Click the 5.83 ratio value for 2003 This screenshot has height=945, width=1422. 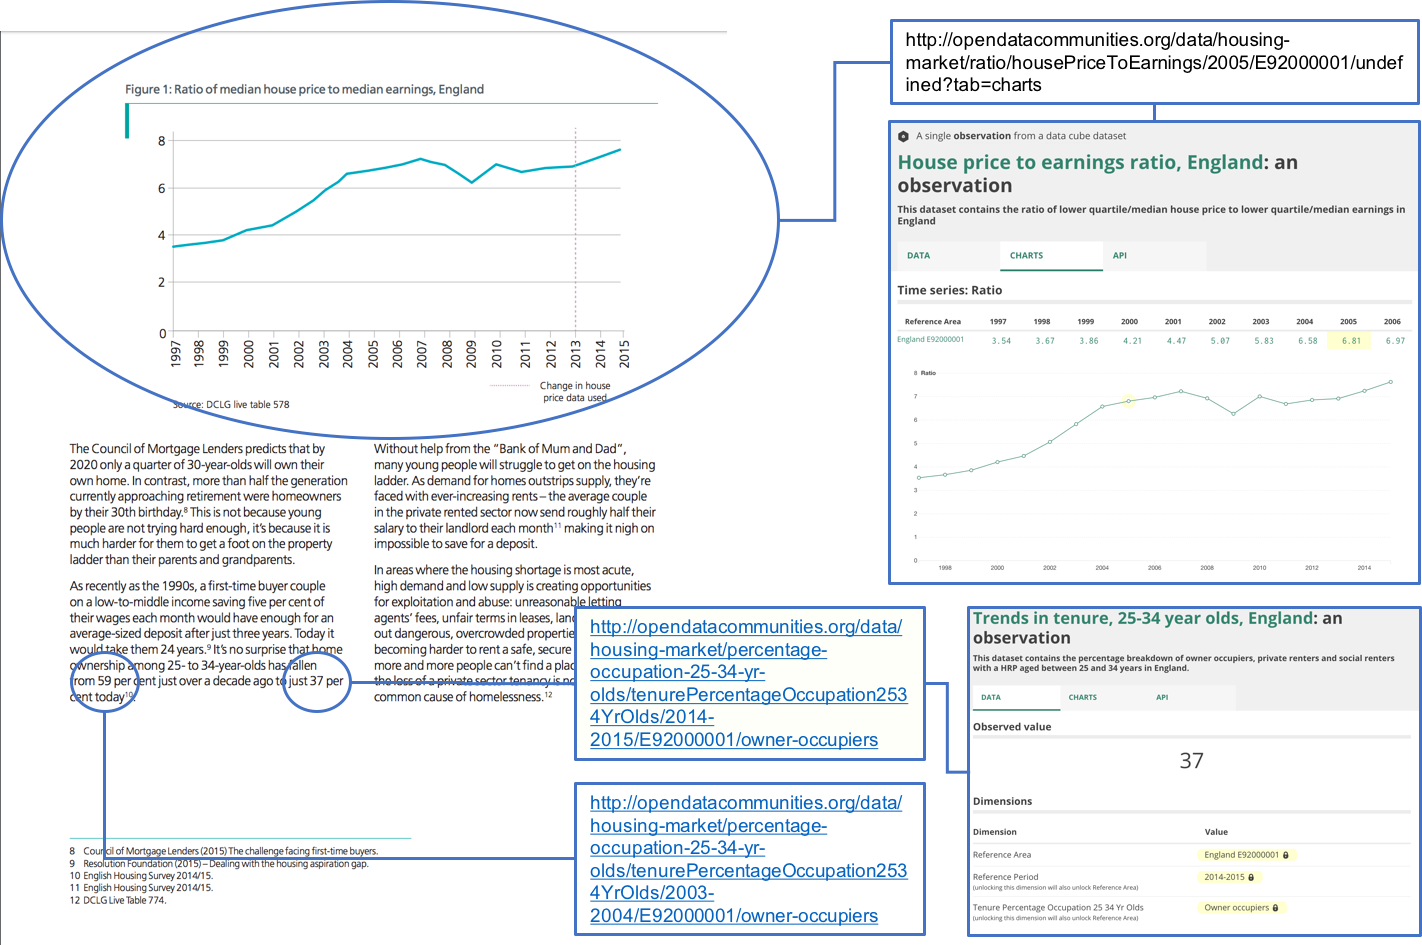coord(1264,341)
